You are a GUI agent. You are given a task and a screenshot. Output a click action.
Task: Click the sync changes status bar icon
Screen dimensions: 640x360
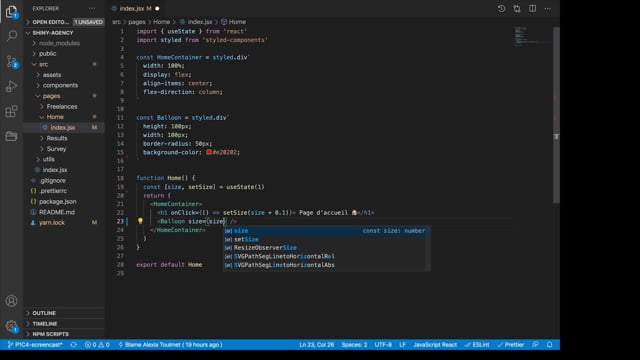click(x=73, y=345)
